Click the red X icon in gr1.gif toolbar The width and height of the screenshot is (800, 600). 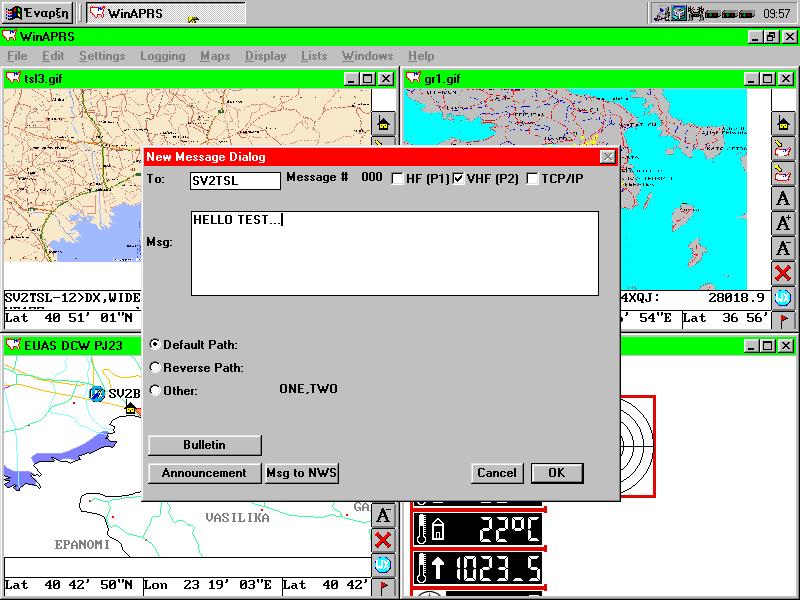pos(783,273)
